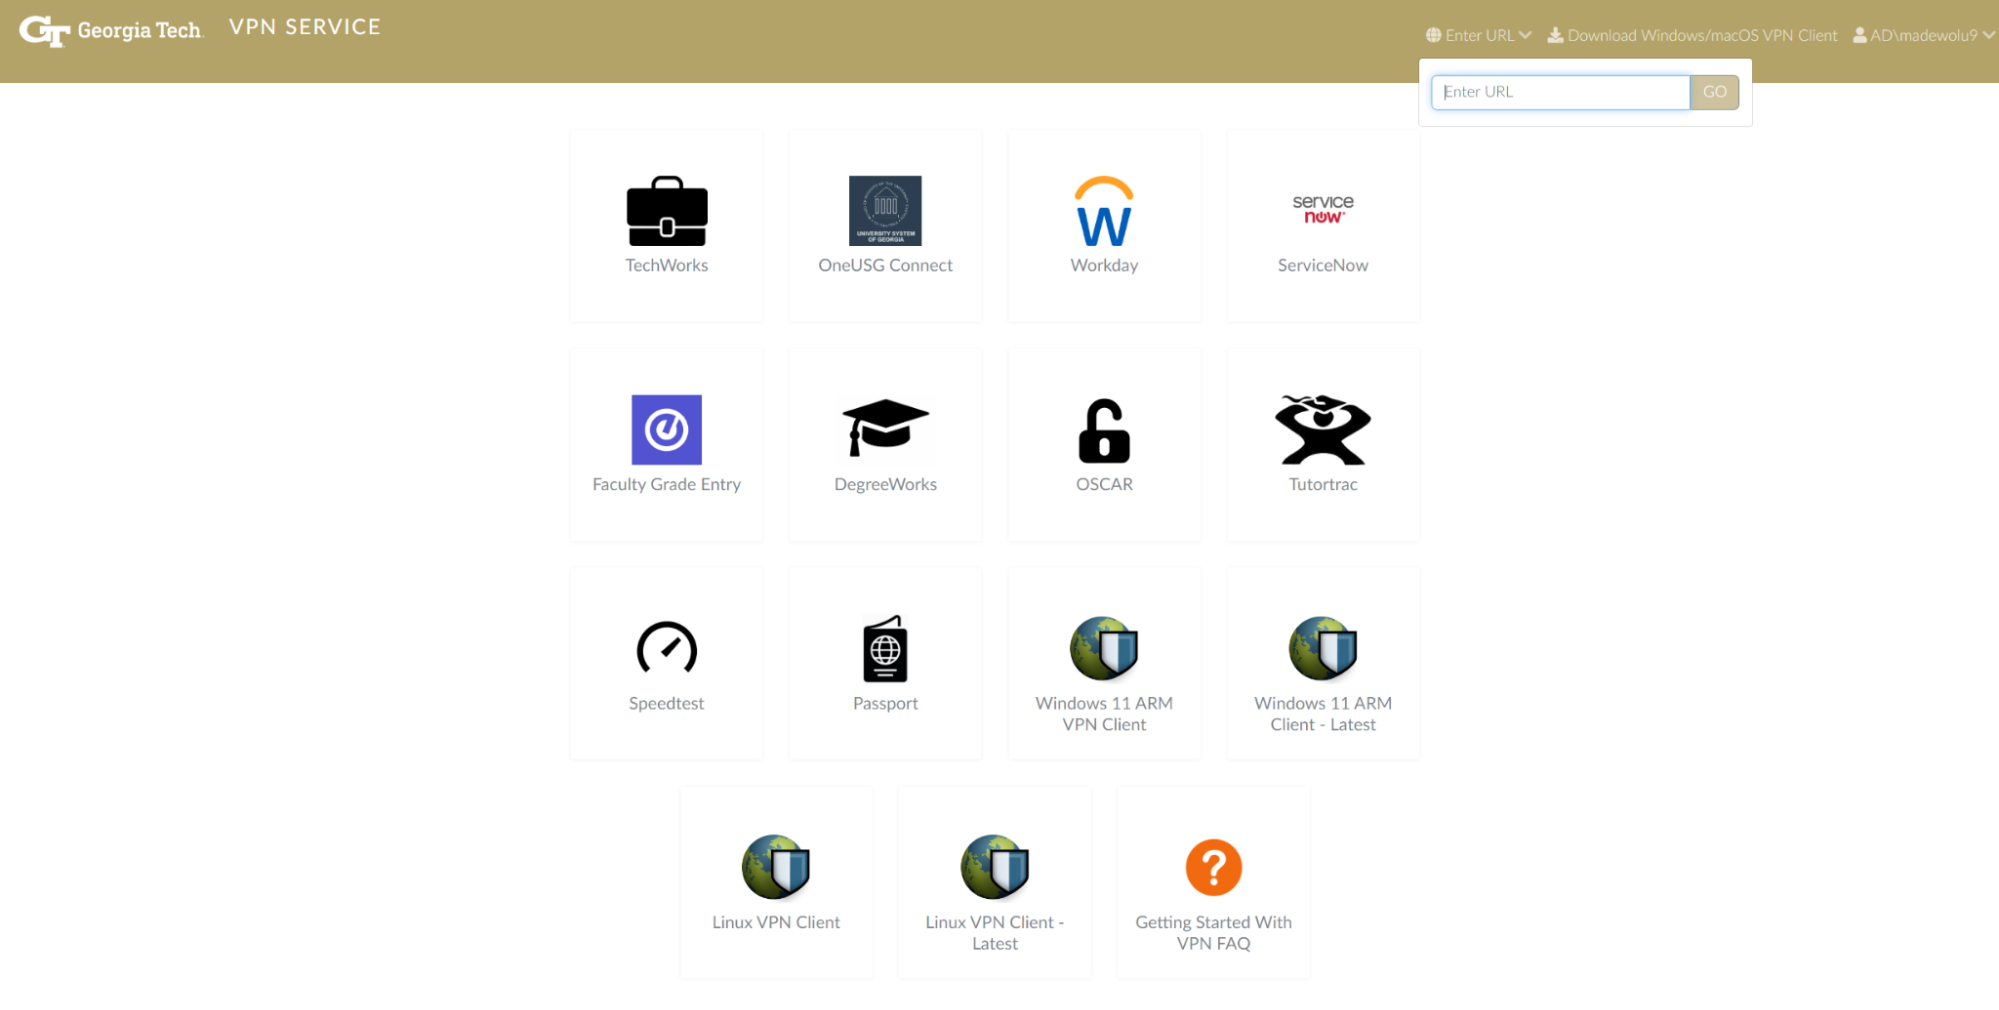Click the "Getting Started With VPN FAQ" label
Image resolution: width=1999 pixels, height=1010 pixels.
[1214, 933]
